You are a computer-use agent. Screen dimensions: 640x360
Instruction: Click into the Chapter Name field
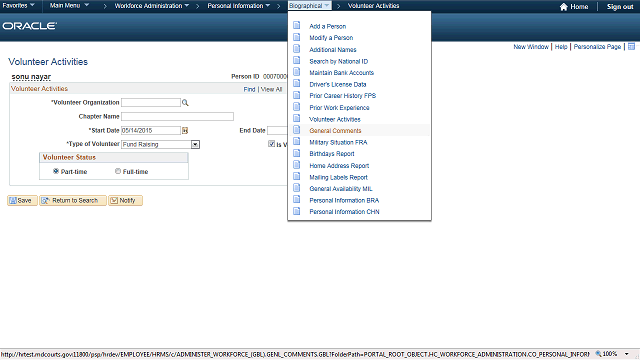(177, 116)
